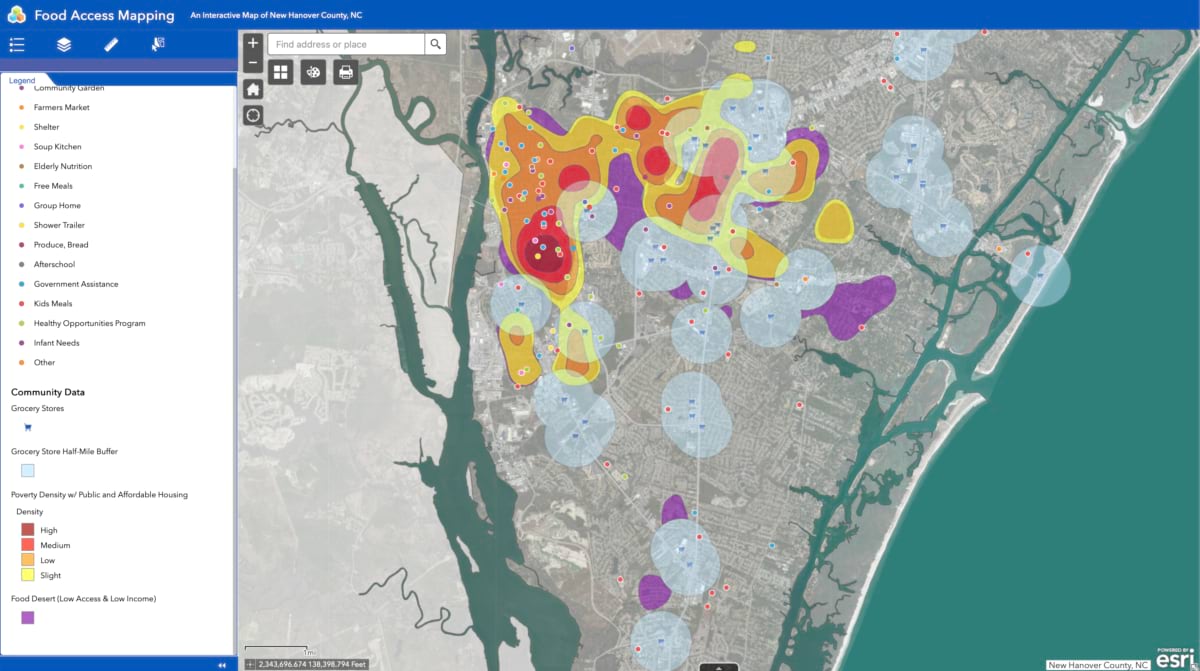Click the Food Access Mapping logo icon
The width and height of the screenshot is (1200, 671).
[15, 15]
